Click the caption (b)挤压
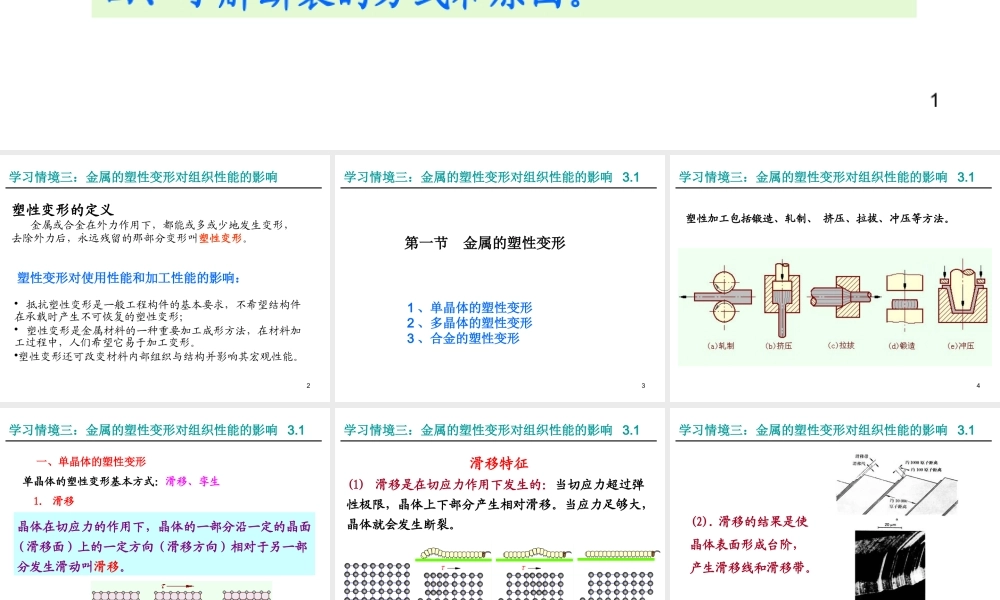The height and width of the screenshot is (600, 1000). point(779,346)
